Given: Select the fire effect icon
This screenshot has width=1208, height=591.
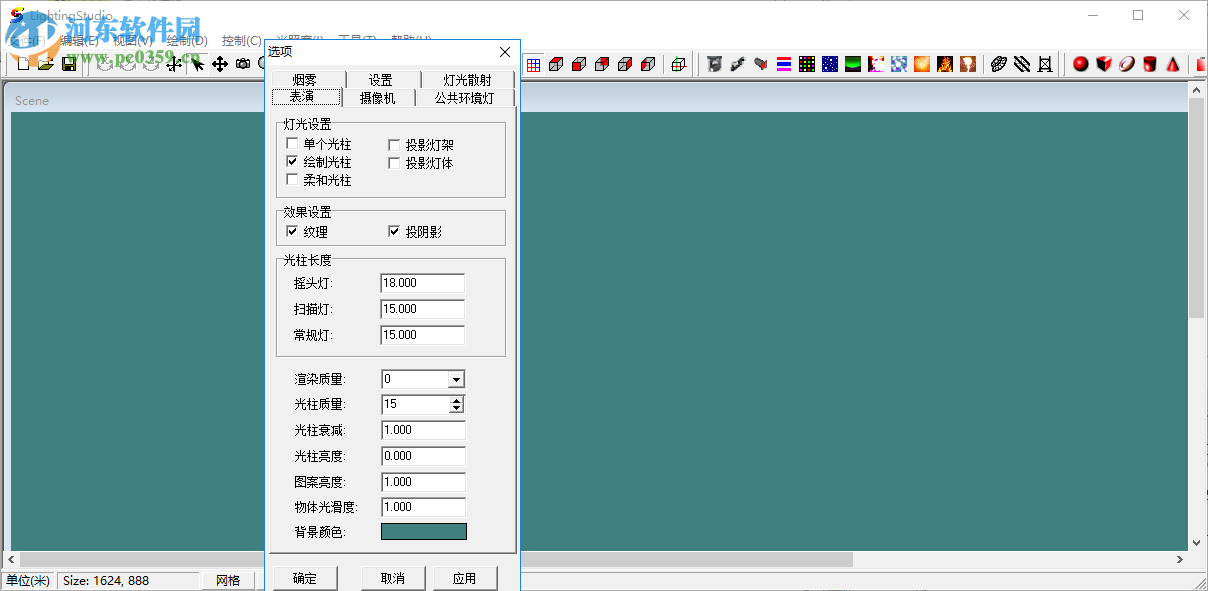Looking at the screenshot, I should click(x=945, y=63).
